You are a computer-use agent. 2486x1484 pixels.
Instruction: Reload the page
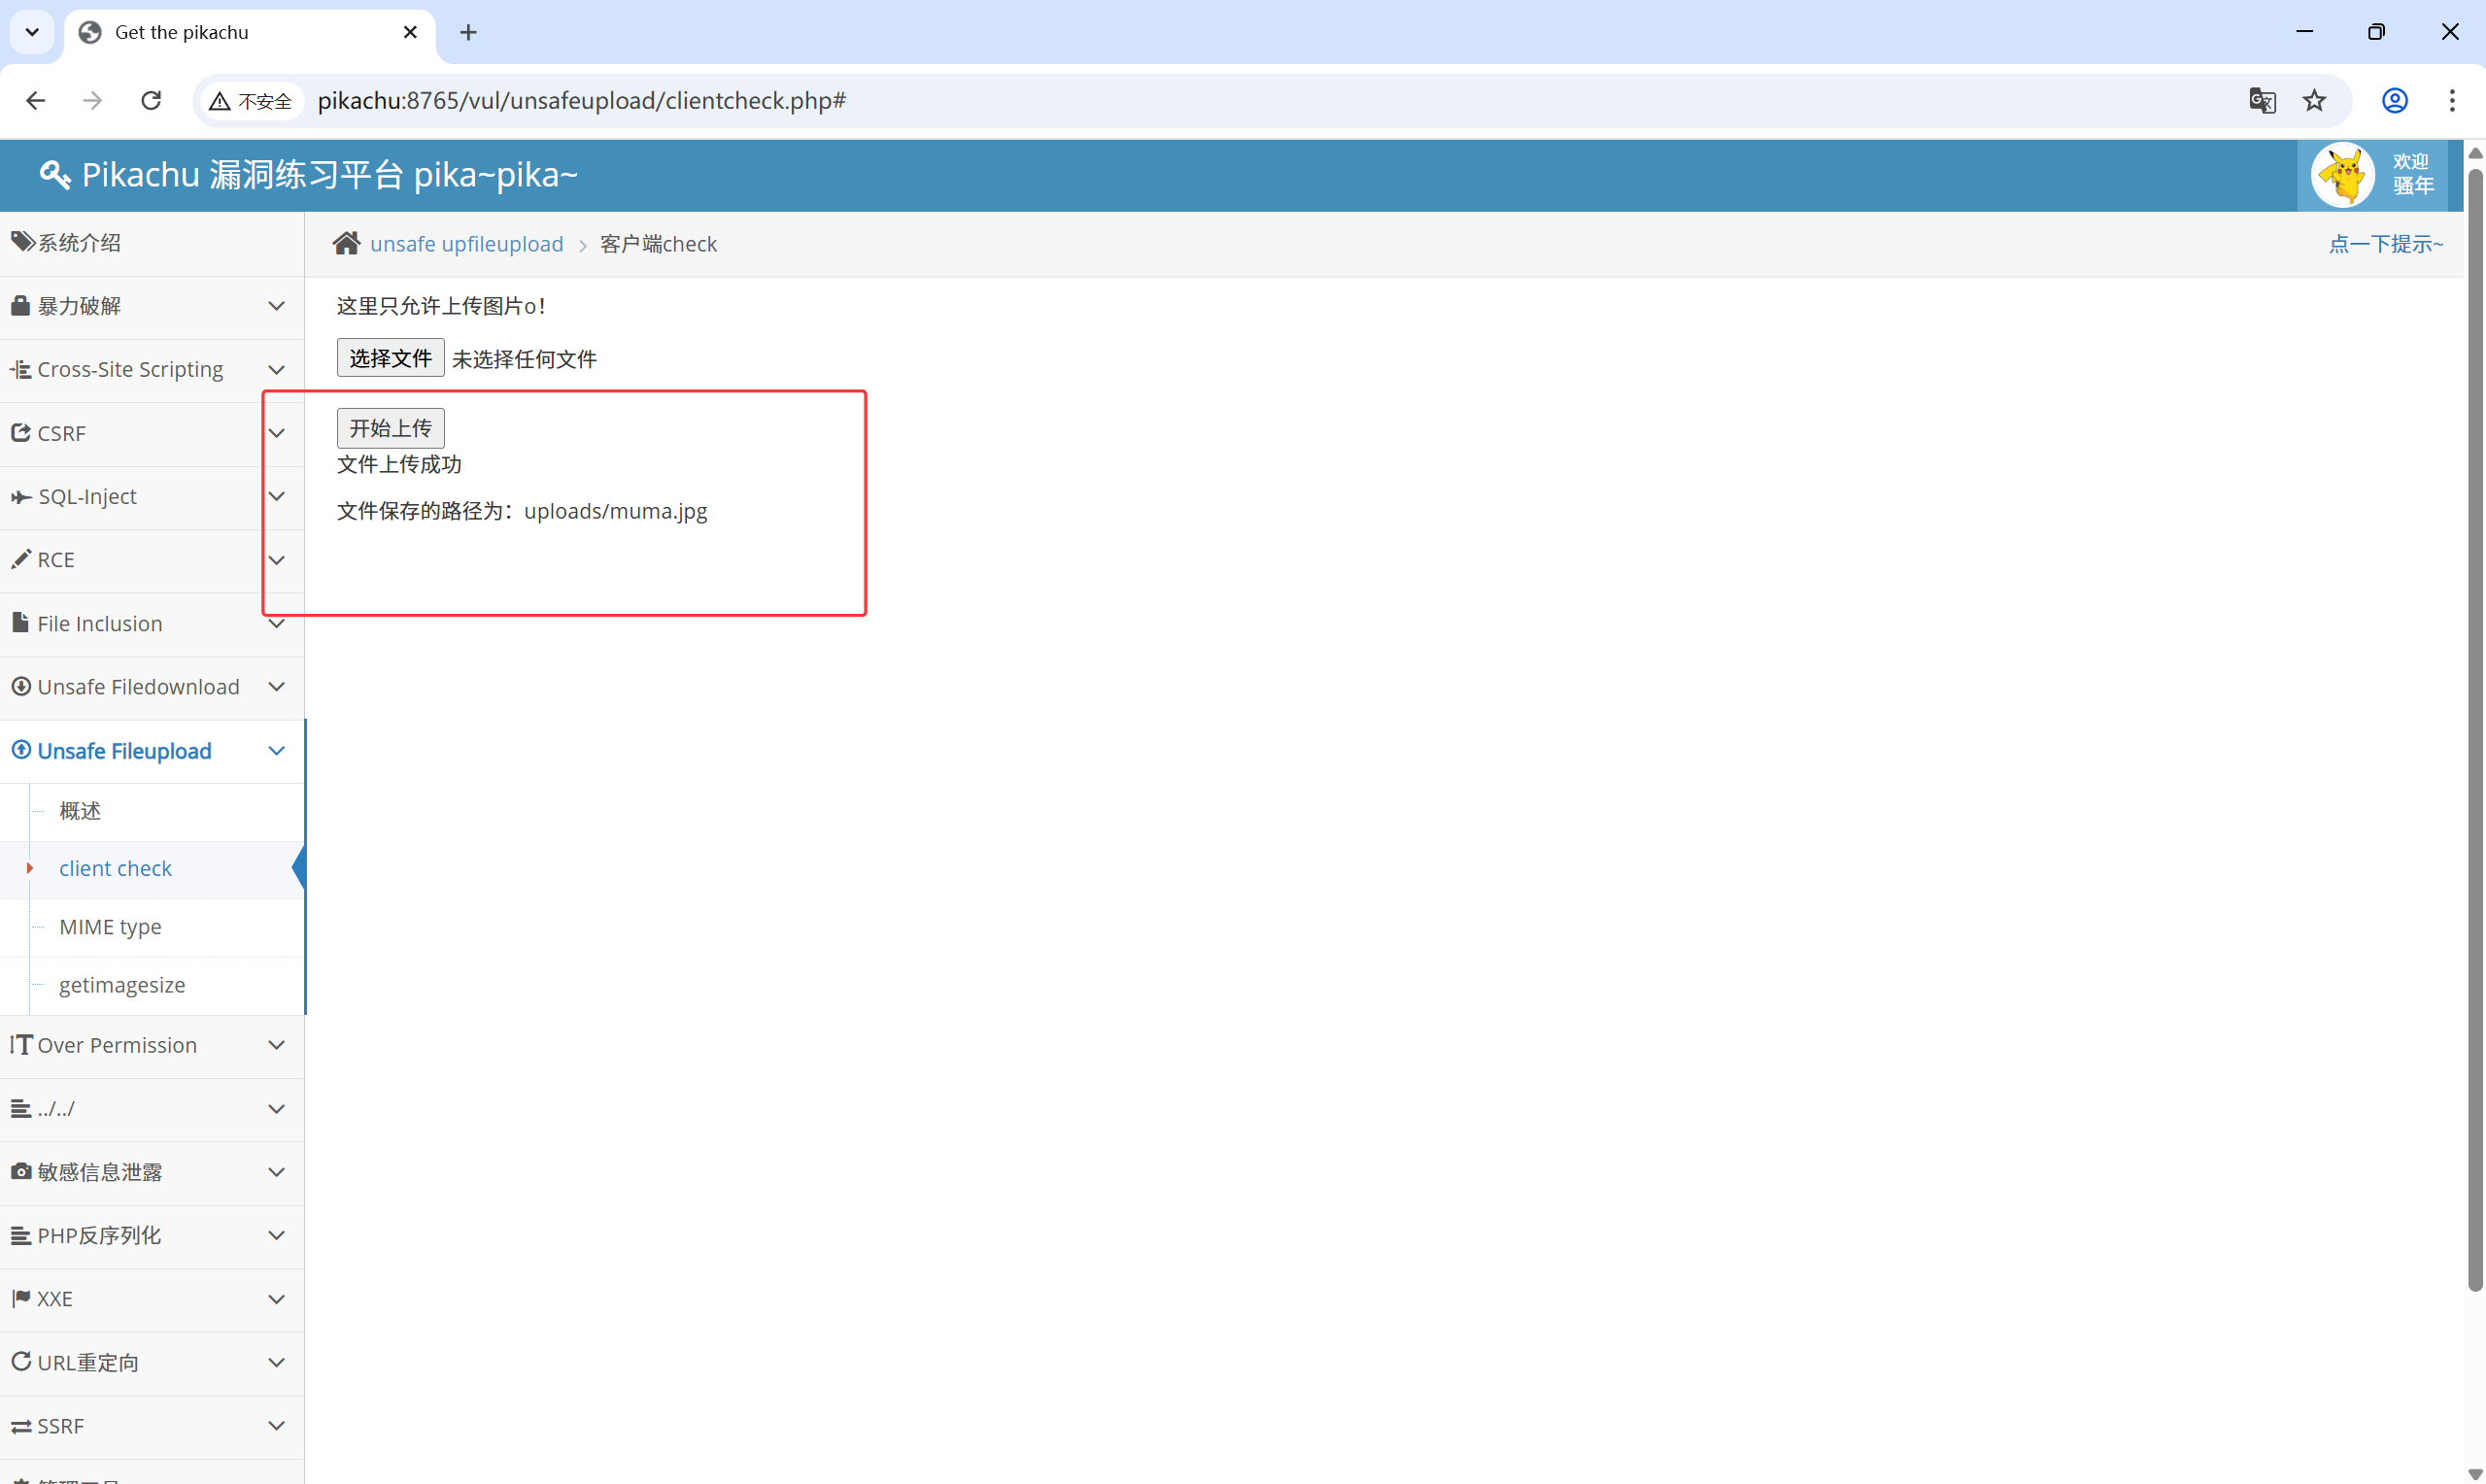pos(151,100)
